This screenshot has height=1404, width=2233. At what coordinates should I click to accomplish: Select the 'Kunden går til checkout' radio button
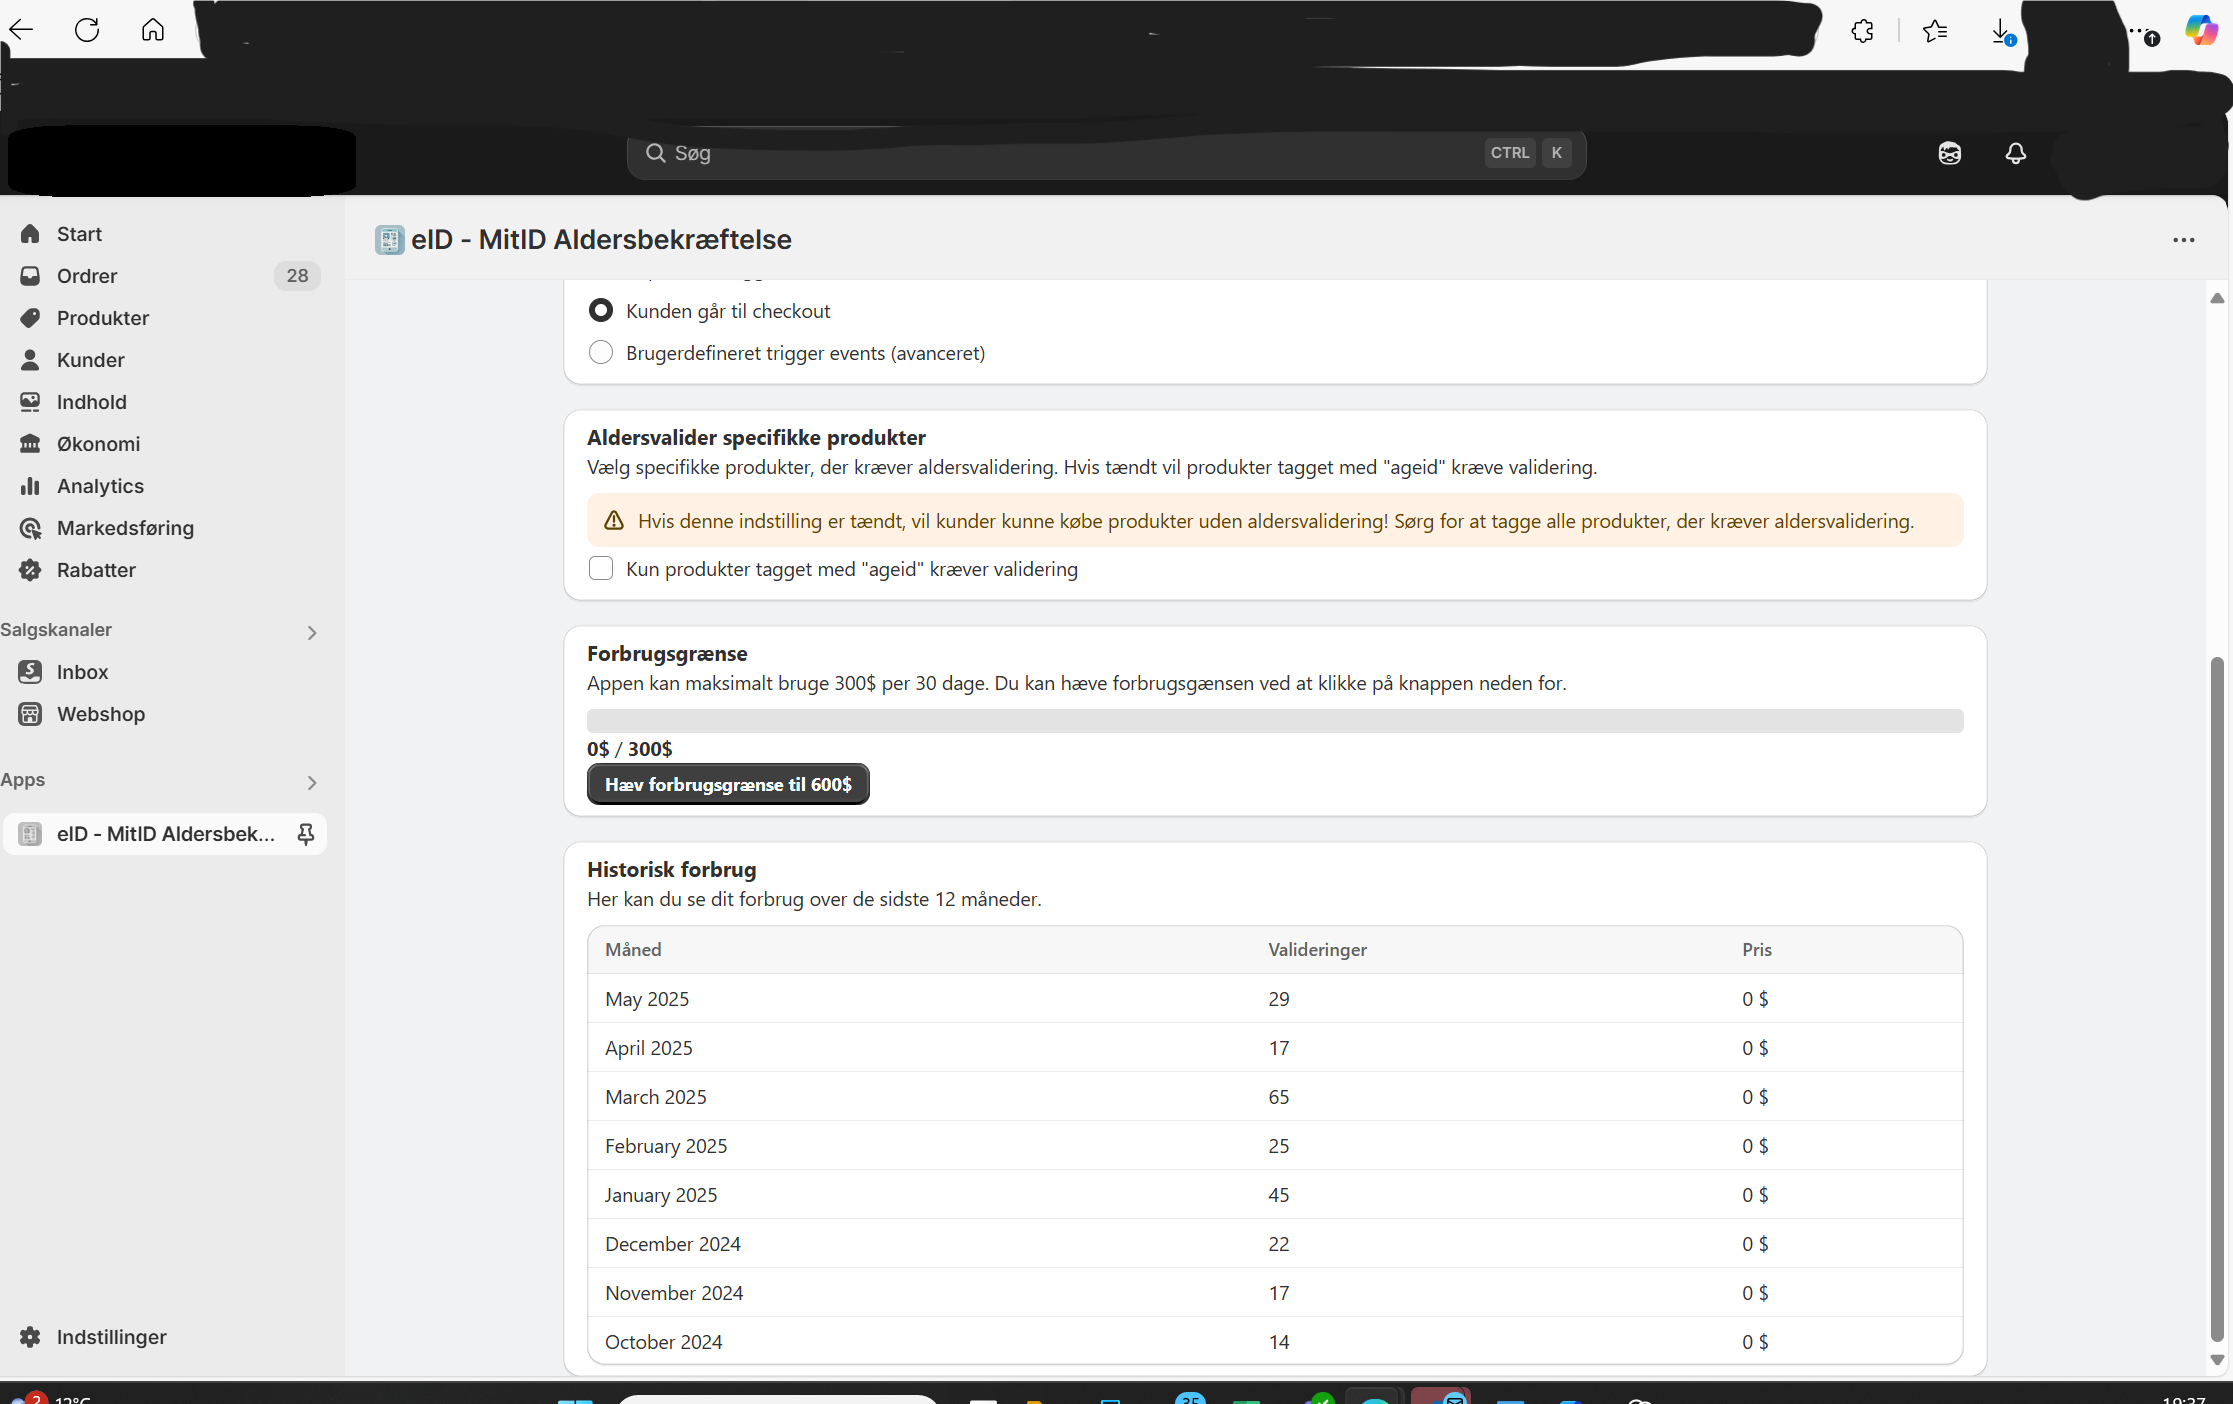pyautogui.click(x=600, y=310)
